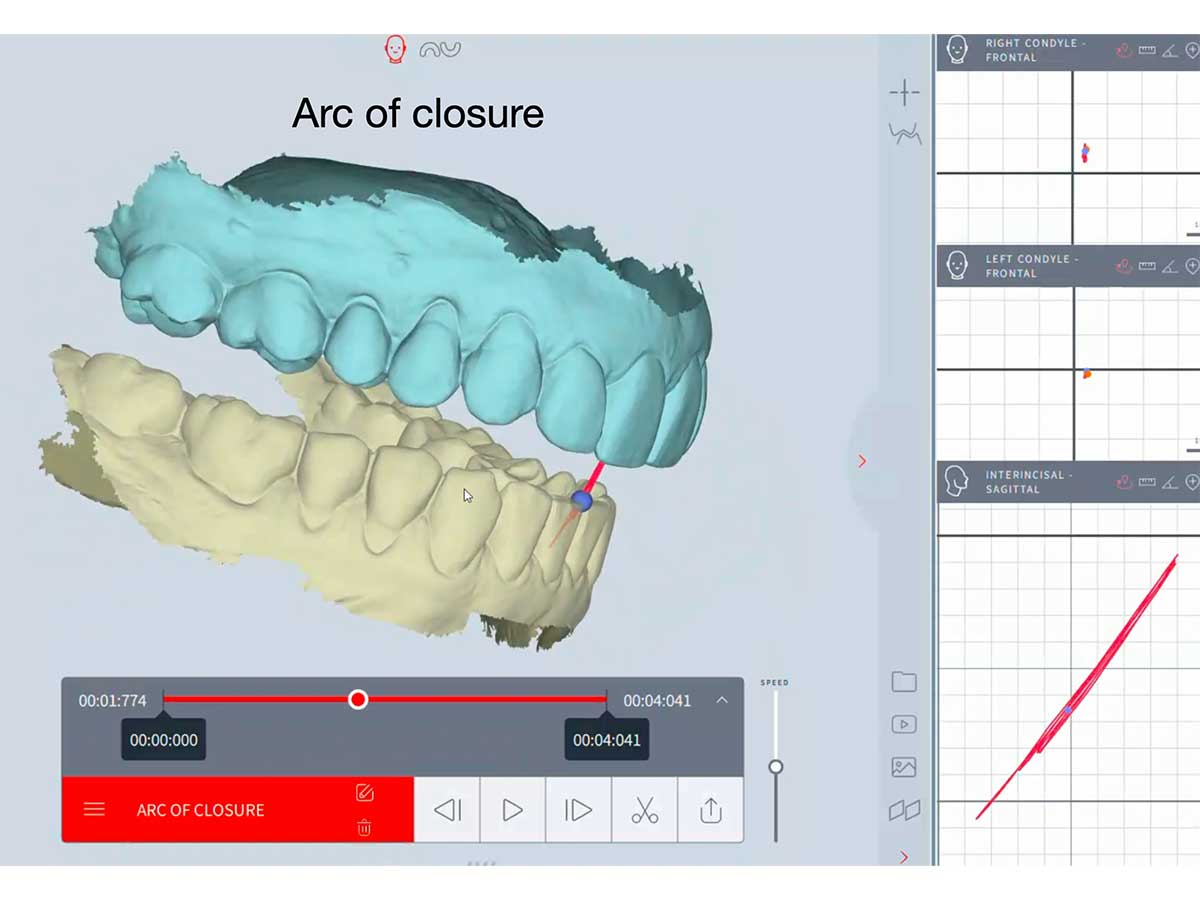Toggle the head view icon at top
The width and height of the screenshot is (1200, 900).
coord(396,49)
